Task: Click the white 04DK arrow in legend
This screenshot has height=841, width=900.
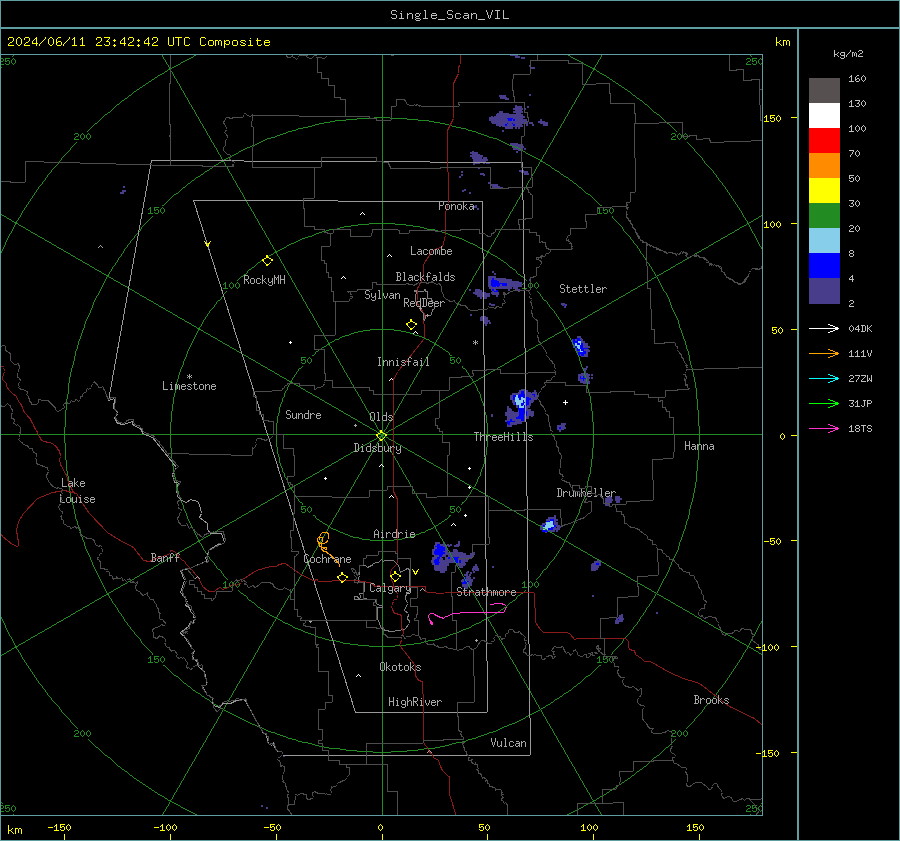Action: [x=824, y=329]
